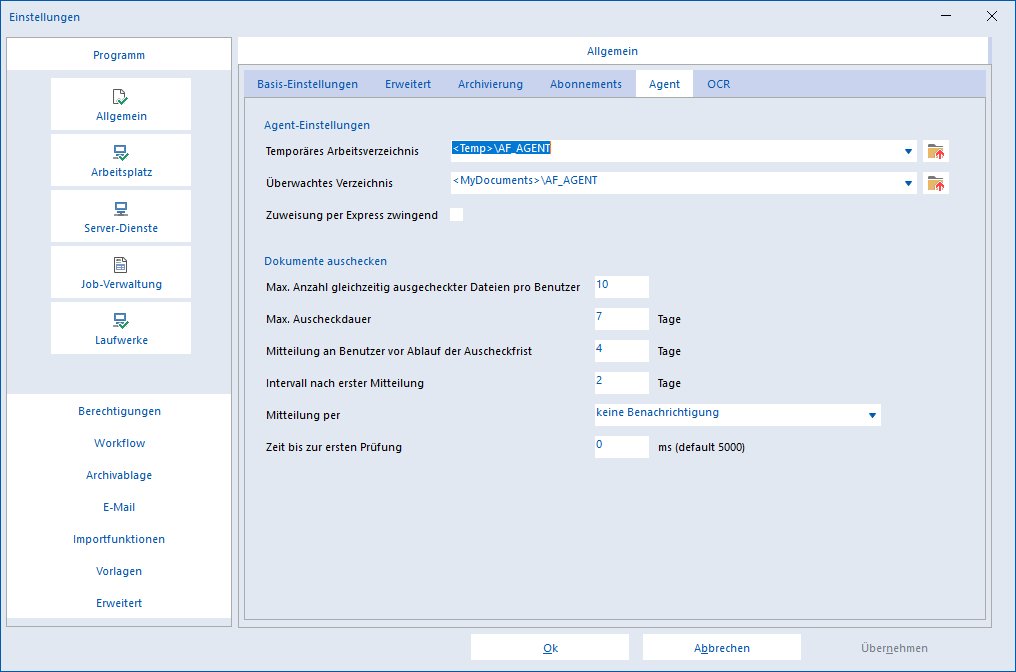Viewport: 1016px width, 672px height.
Task: Browse folder for Temporäres Arbeitsverzeichnis
Action: (936, 152)
